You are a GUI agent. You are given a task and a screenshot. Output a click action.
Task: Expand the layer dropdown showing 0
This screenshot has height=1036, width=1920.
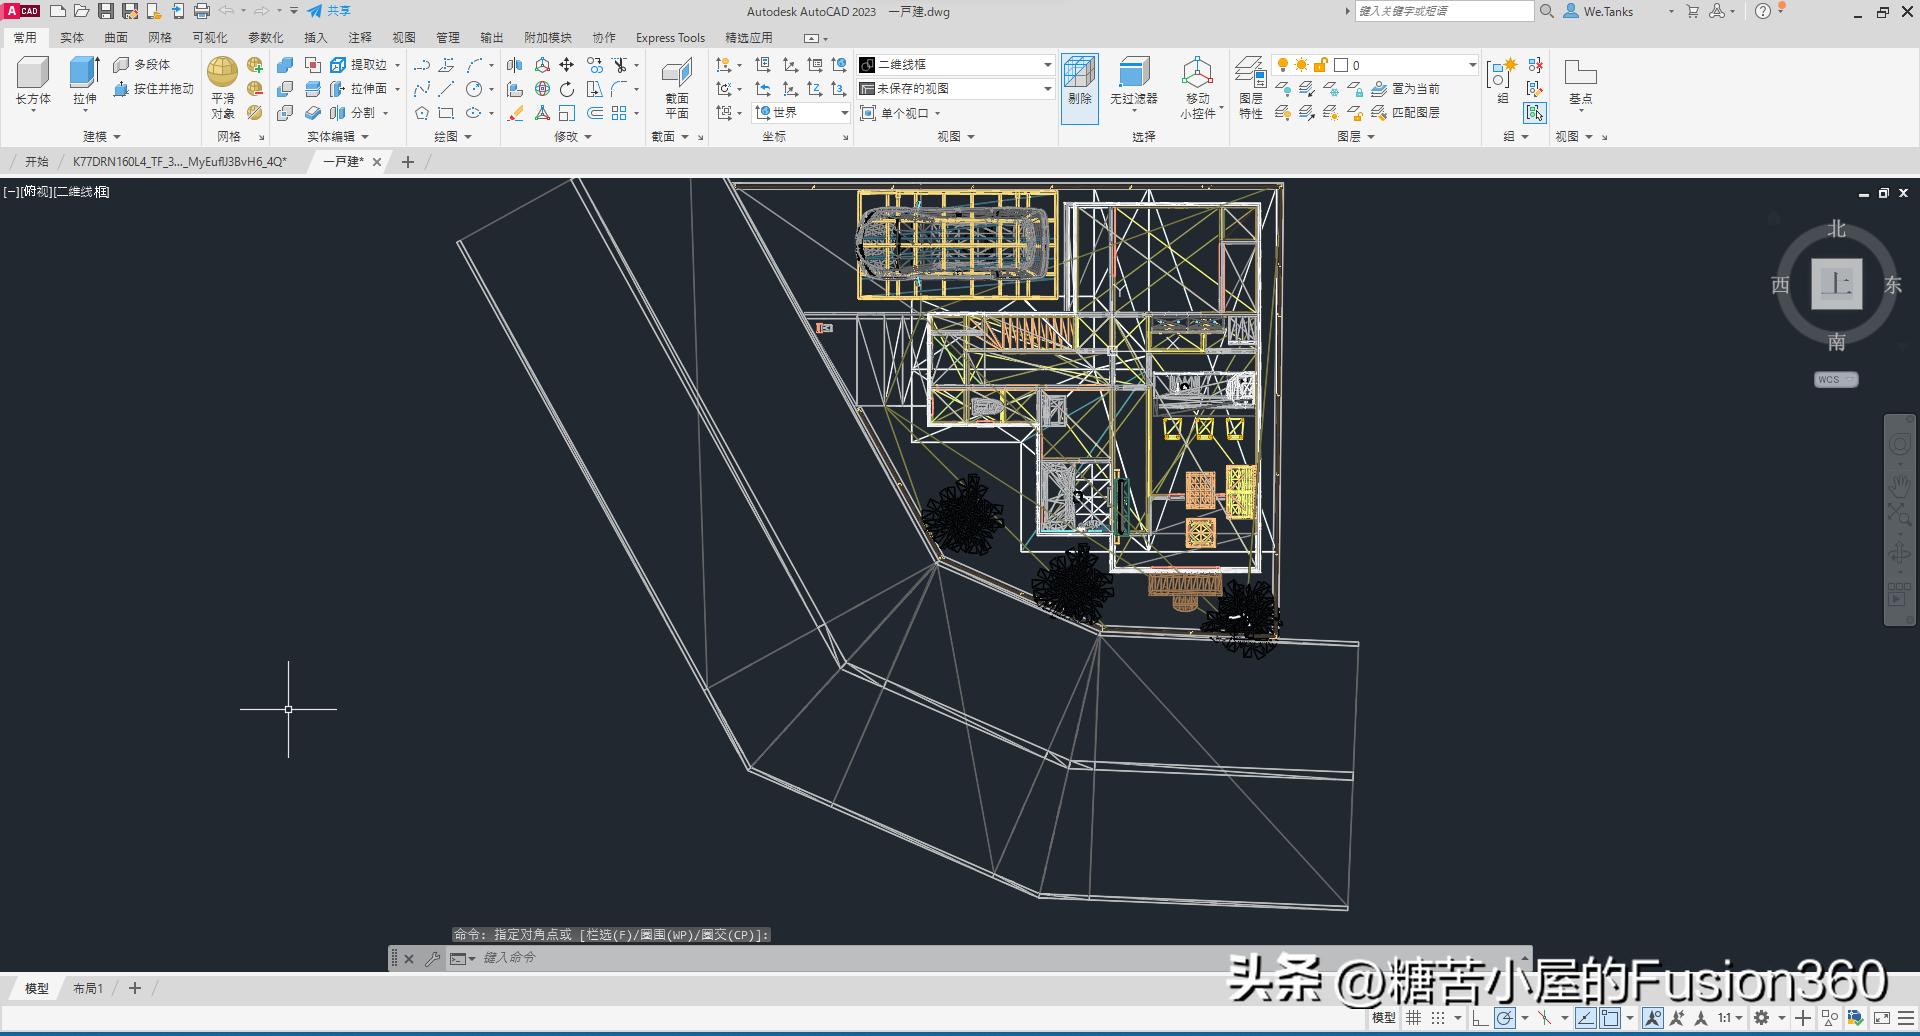coord(1472,65)
